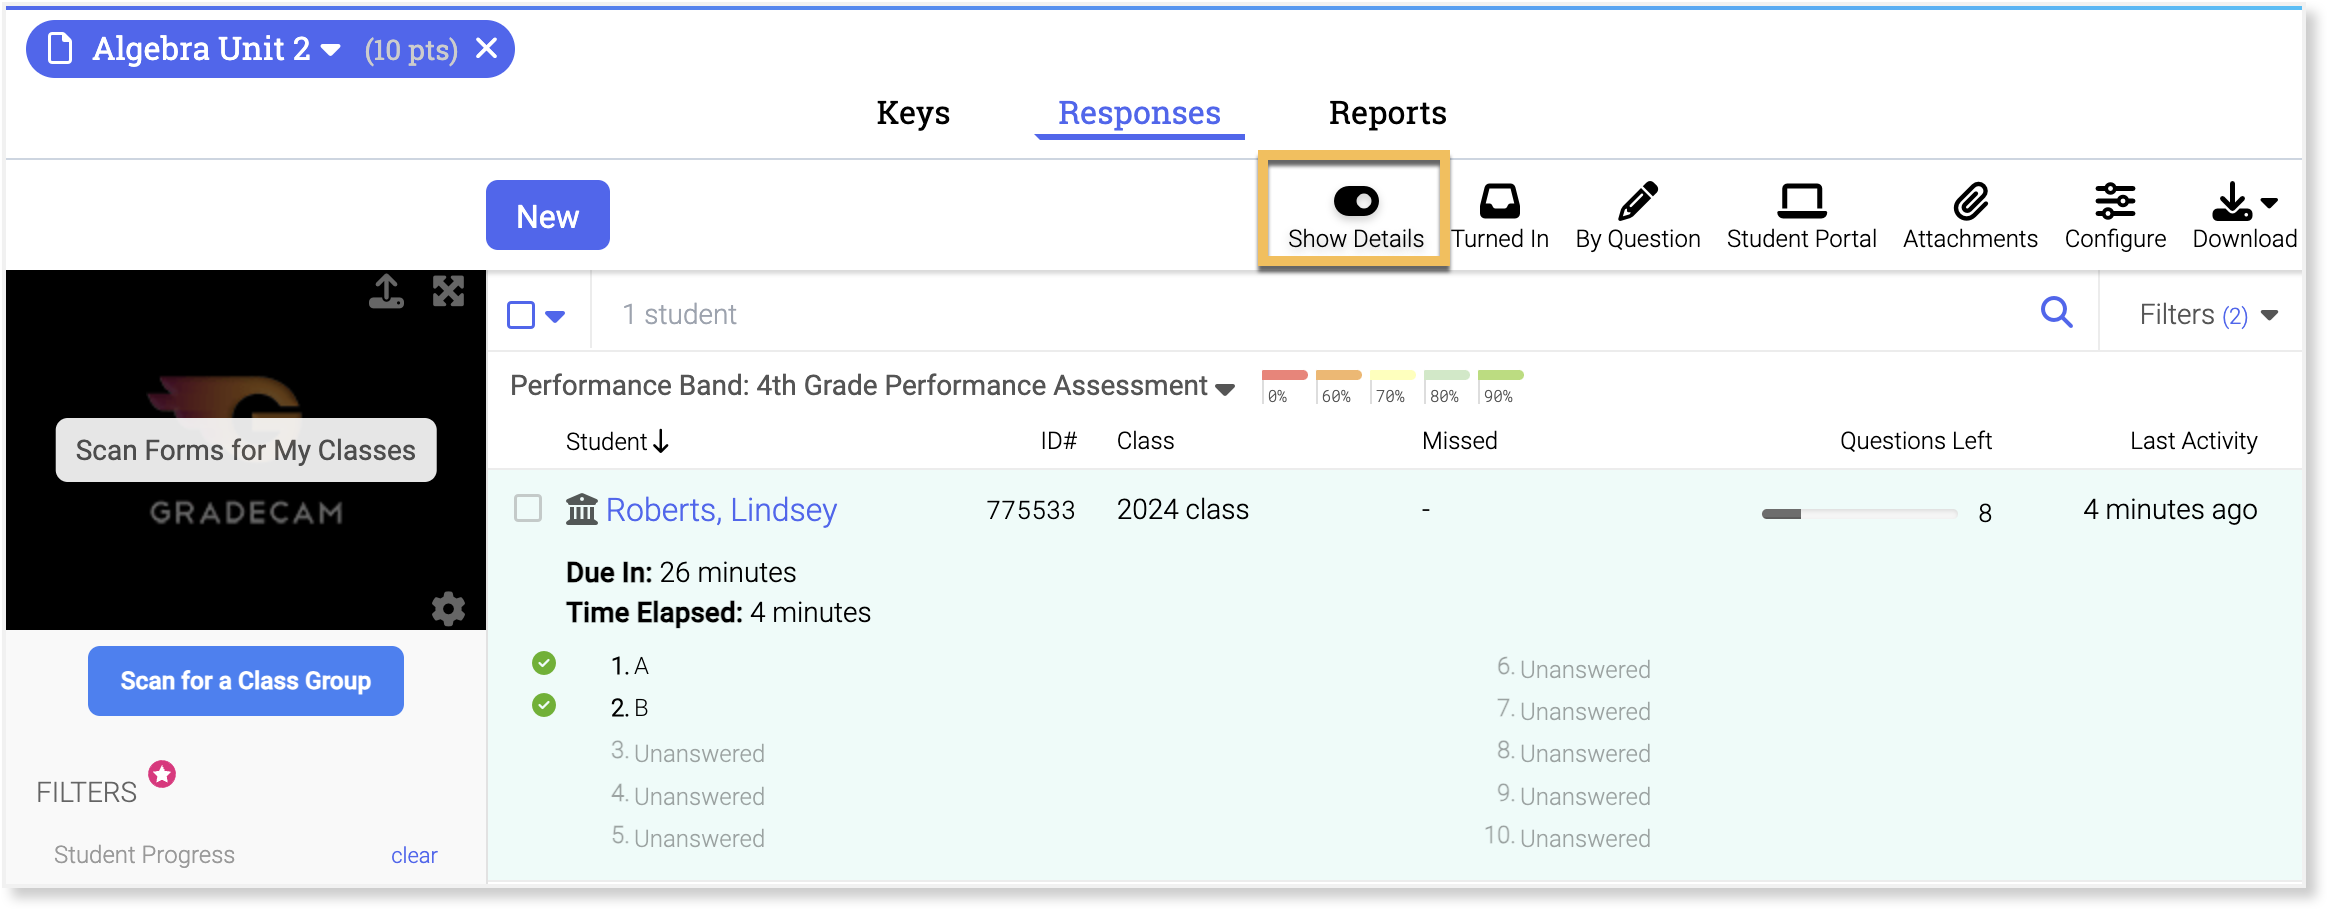
Task: Expand scanner view to fullscreen
Action: (448, 292)
